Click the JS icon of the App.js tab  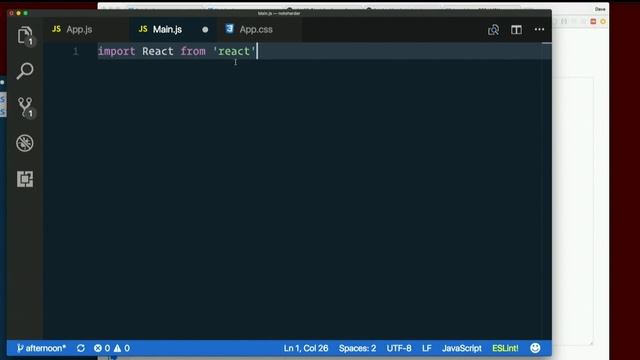56,29
